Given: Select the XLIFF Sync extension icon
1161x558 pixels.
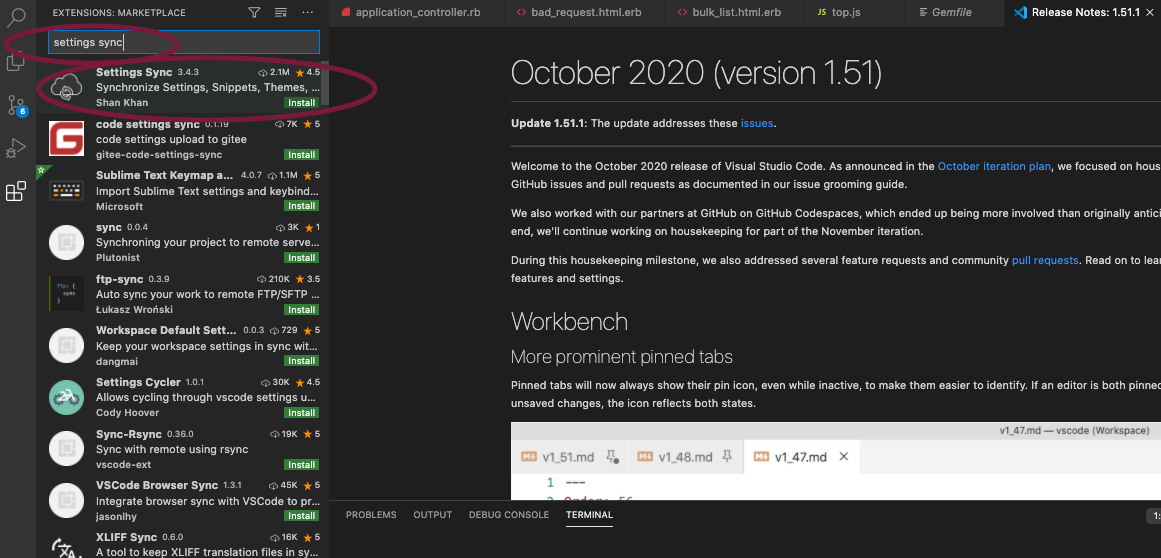Looking at the screenshot, I should click(67, 546).
